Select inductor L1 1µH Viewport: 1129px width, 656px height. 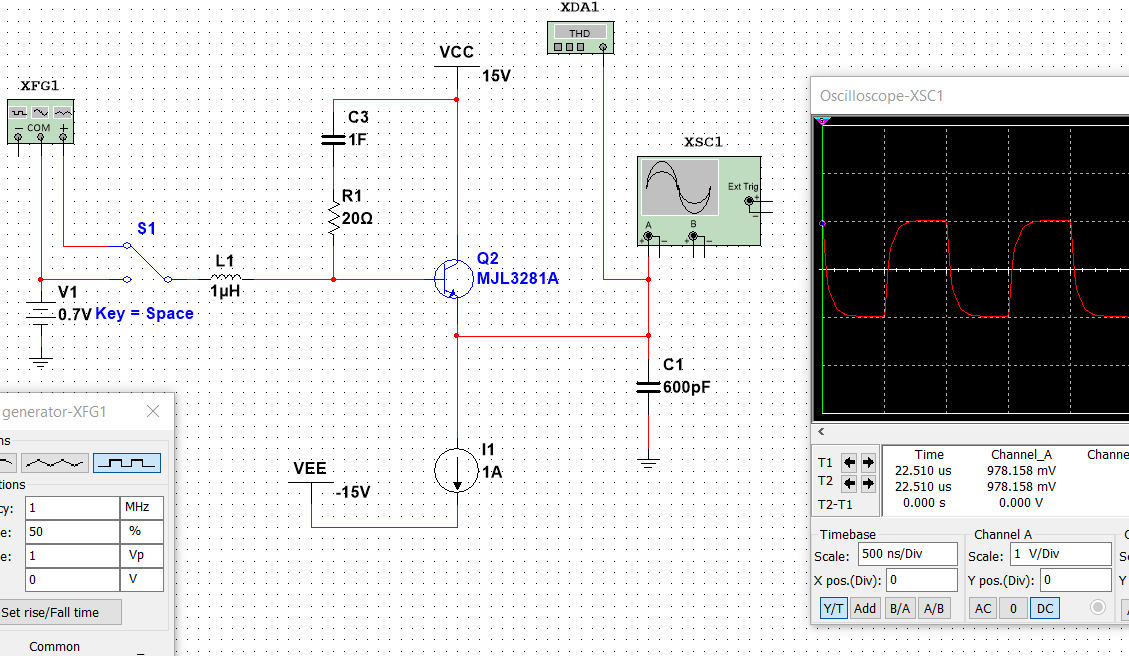pyautogui.click(x=225, y=277)
